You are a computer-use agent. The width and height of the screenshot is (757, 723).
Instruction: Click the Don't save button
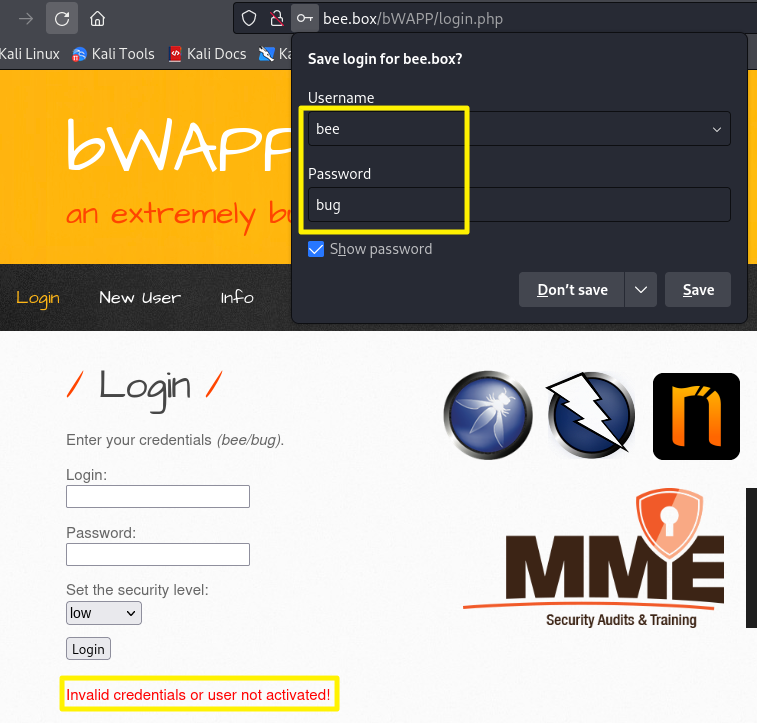[x=572, y=290]
